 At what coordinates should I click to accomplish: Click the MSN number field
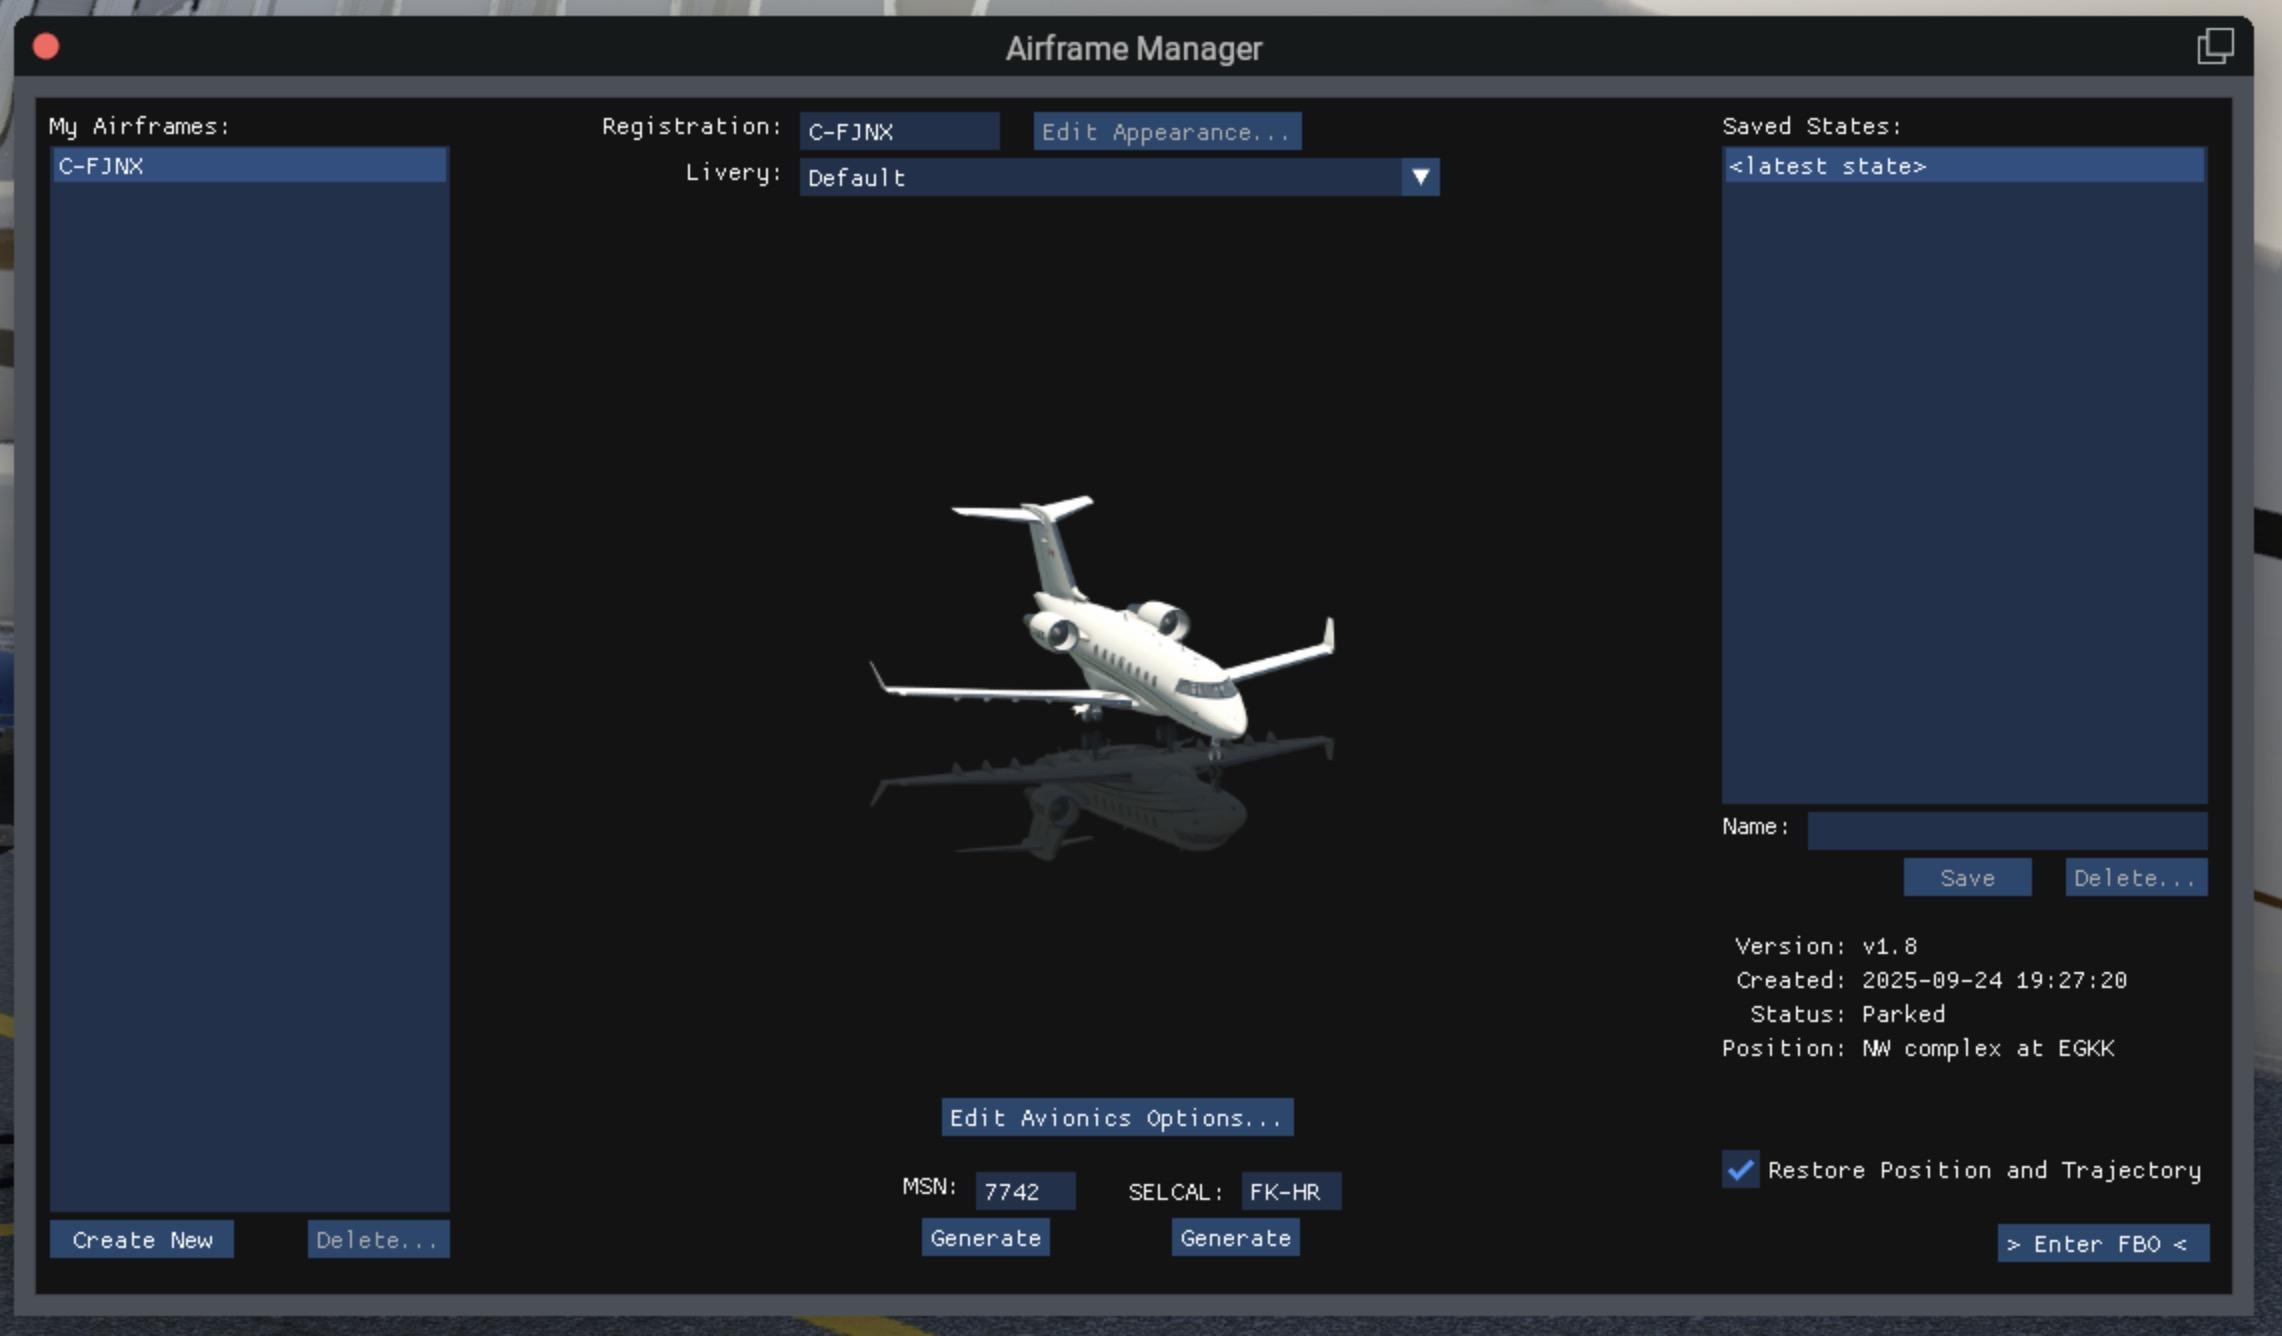(x=1024, y=1191)
